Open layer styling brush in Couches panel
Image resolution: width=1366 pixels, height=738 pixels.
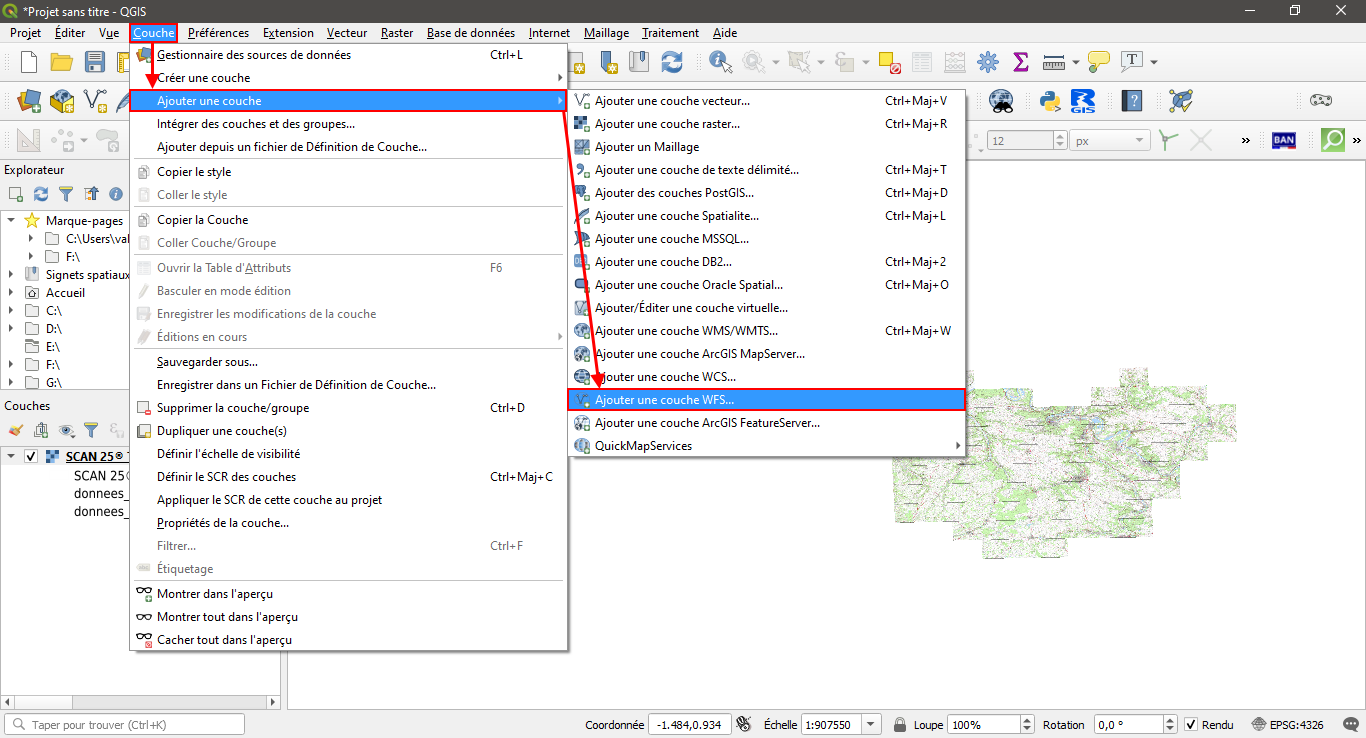[16, 430]
